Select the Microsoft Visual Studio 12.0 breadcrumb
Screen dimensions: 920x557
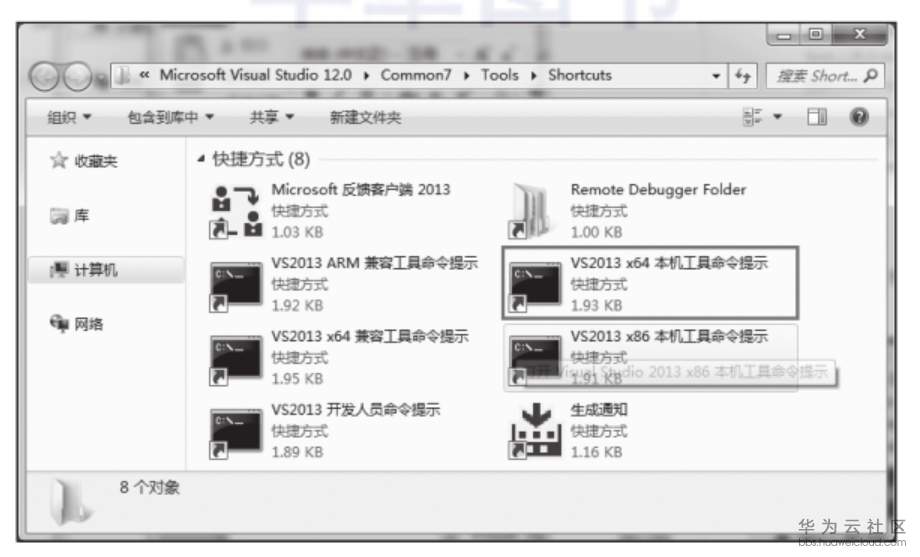click(x=255, y=75)
